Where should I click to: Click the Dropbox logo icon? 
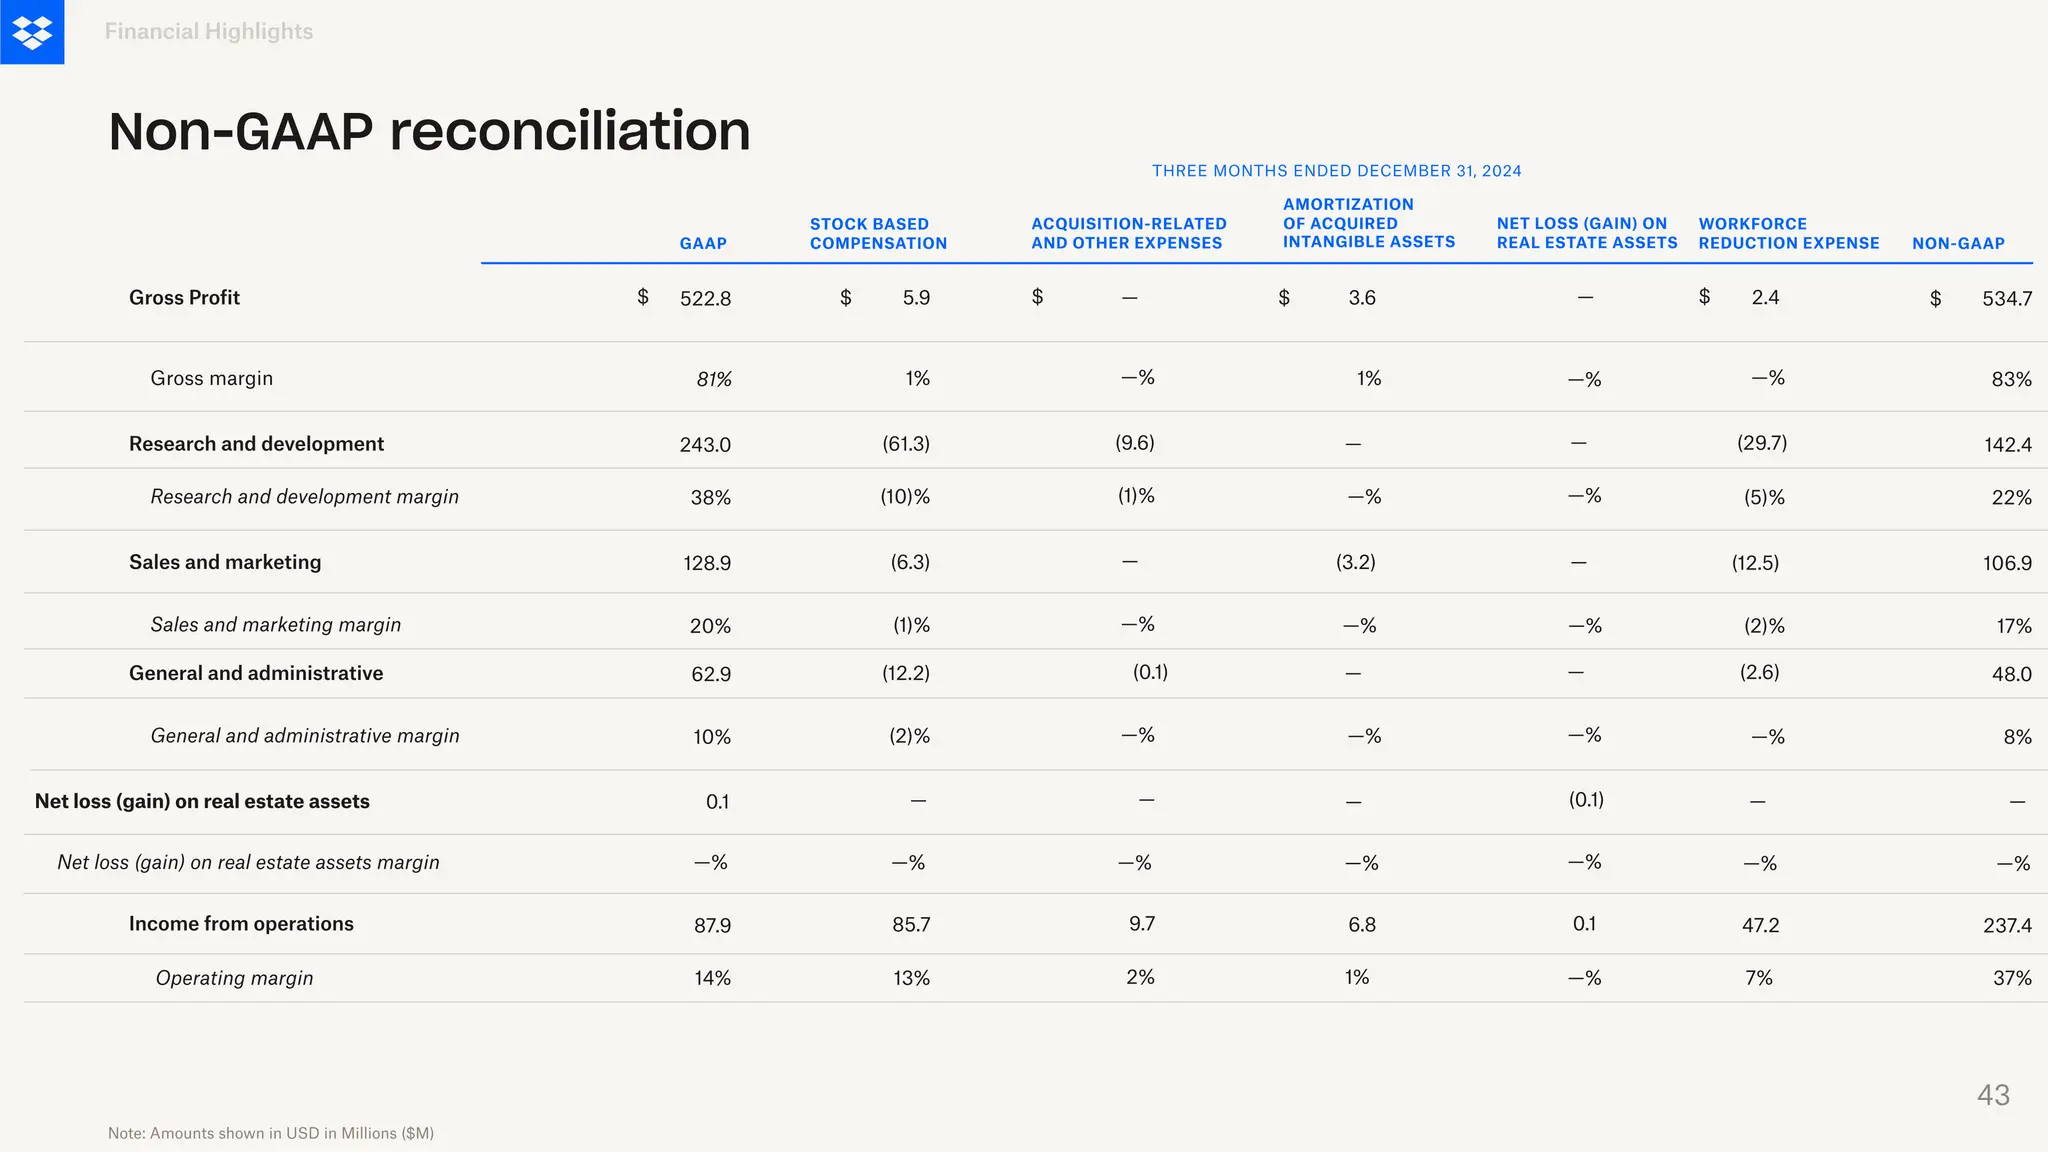point(32,32)
